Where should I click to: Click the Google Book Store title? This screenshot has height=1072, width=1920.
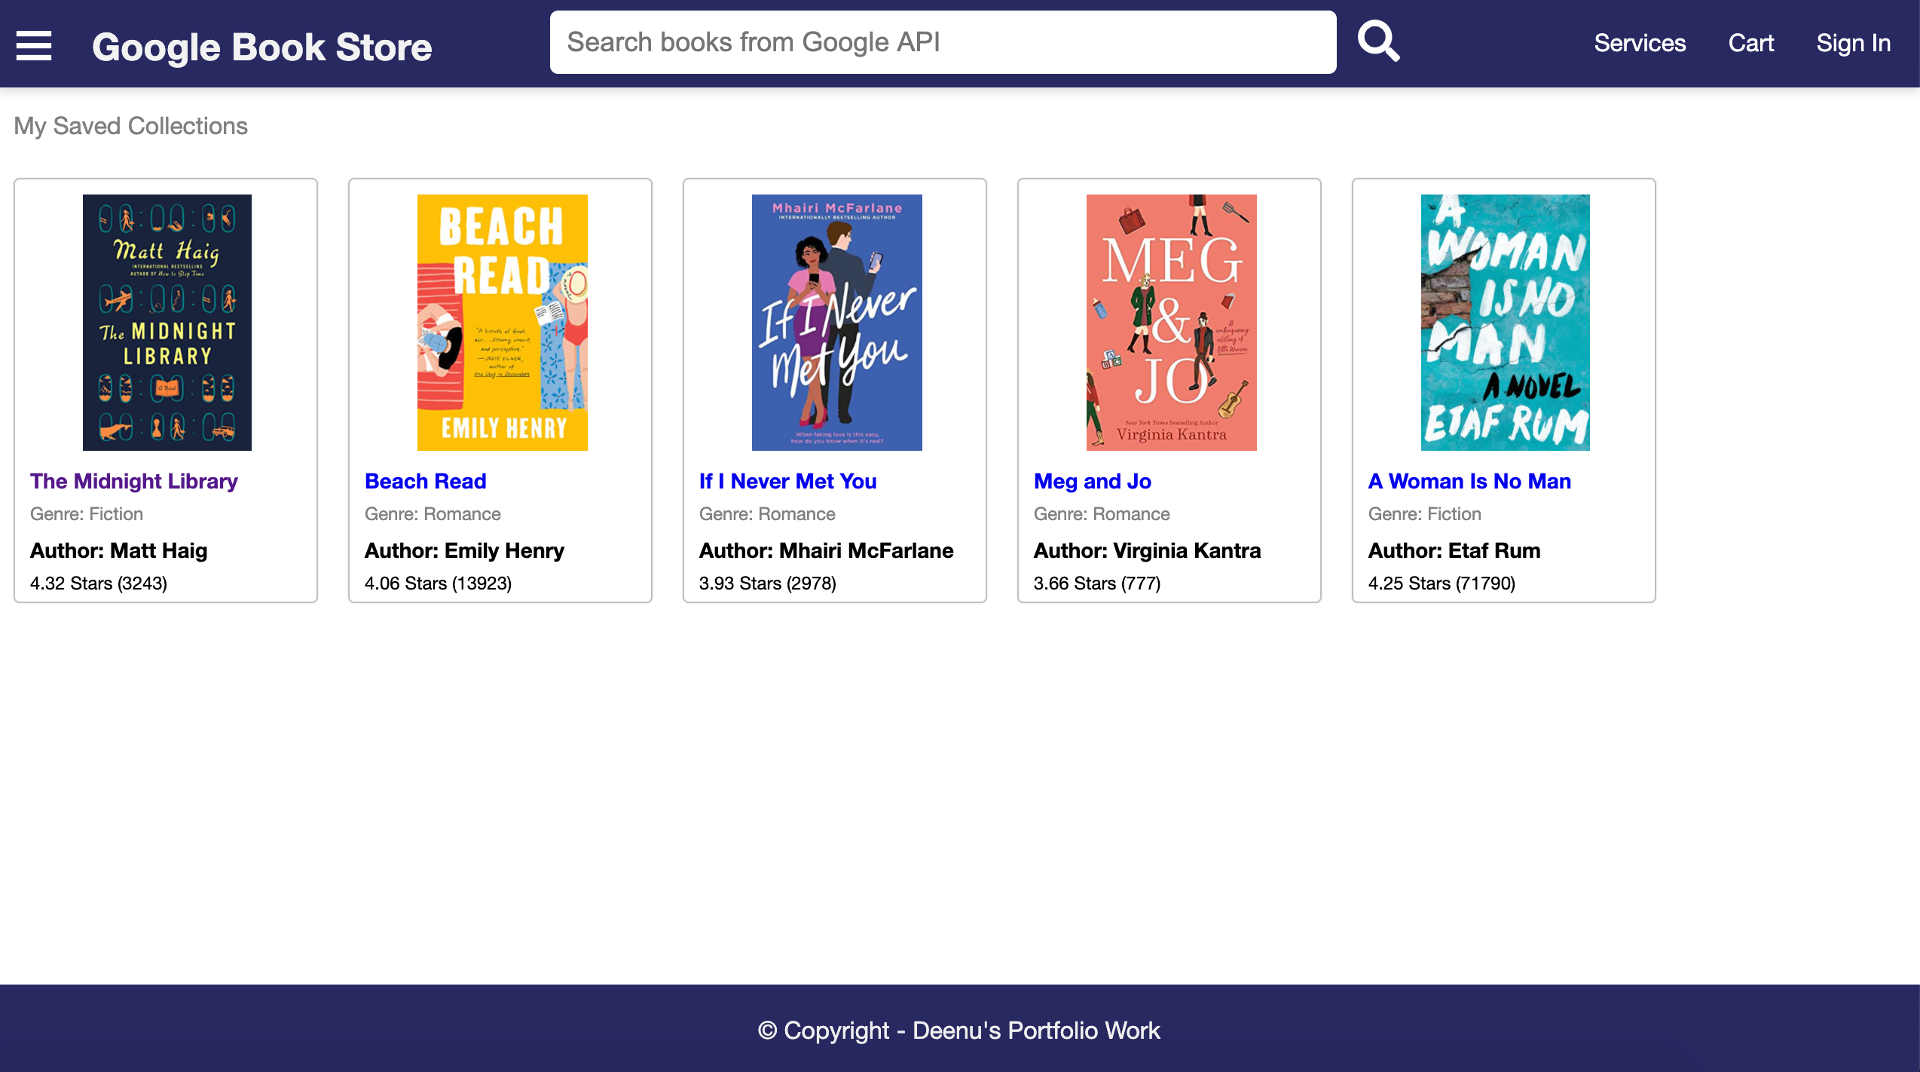(x=262, y=47)
